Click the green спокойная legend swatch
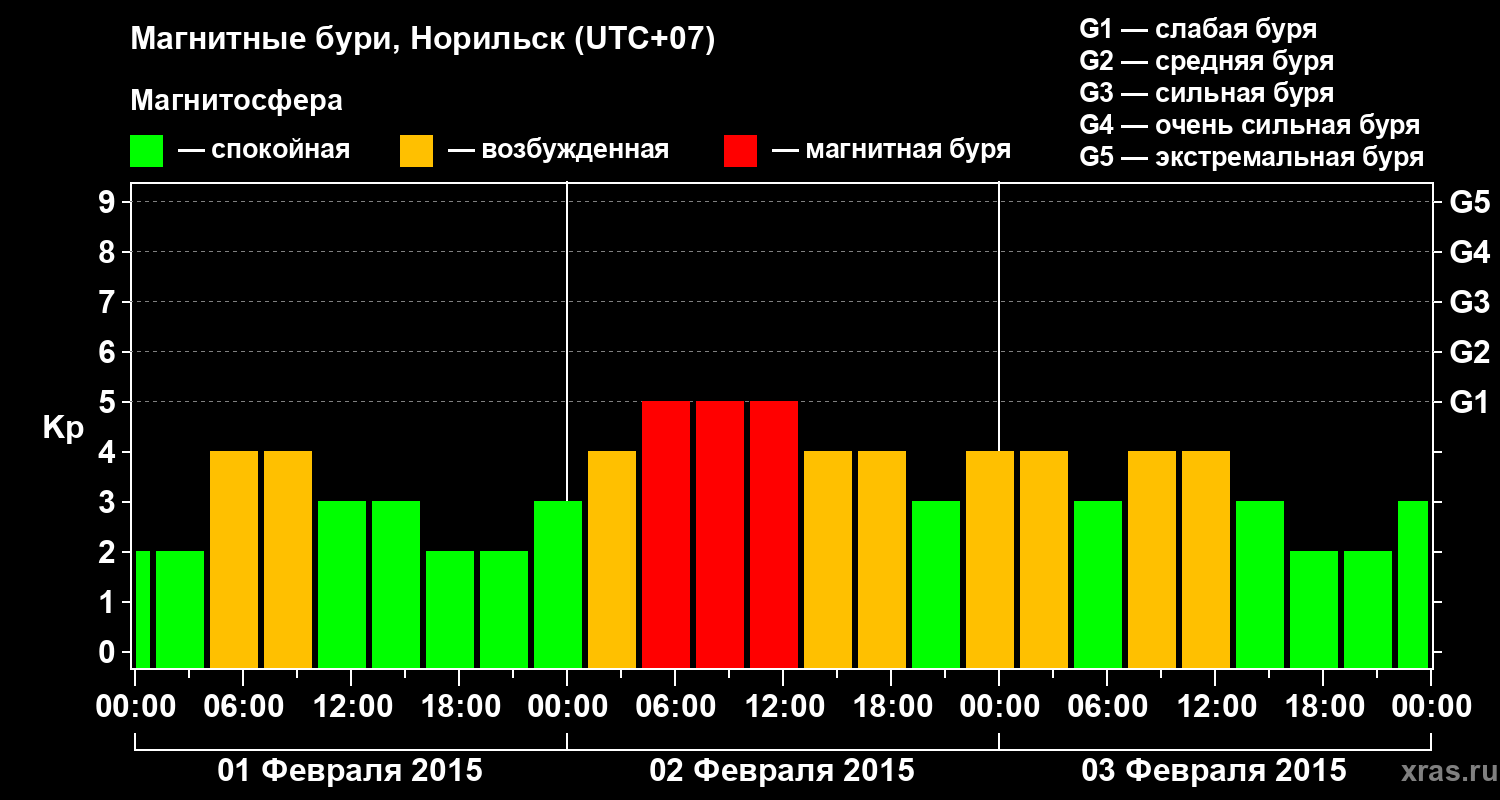Image resolution: width=1500 pixels, height=800 pixels. [x=146, y=151]
